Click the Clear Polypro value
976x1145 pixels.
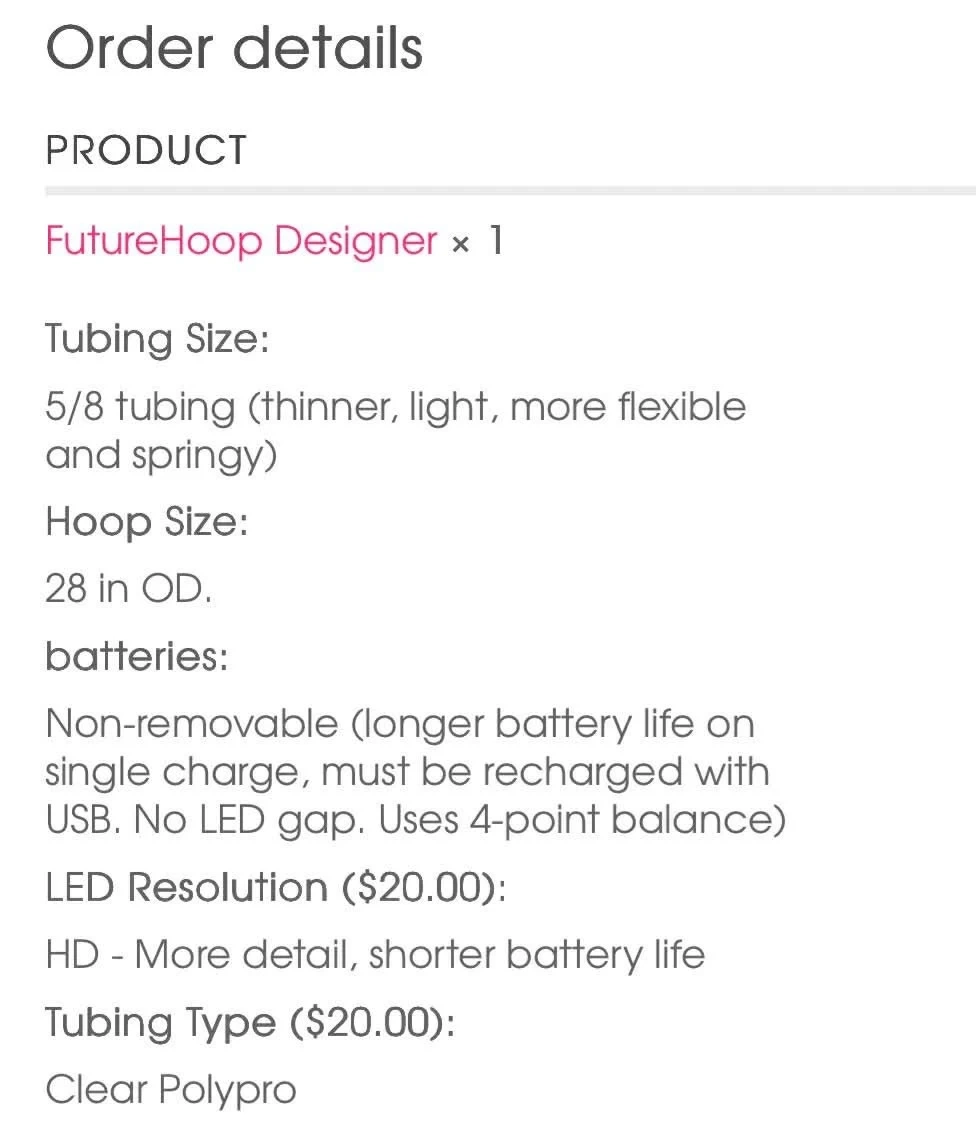tap(171, 1090)
